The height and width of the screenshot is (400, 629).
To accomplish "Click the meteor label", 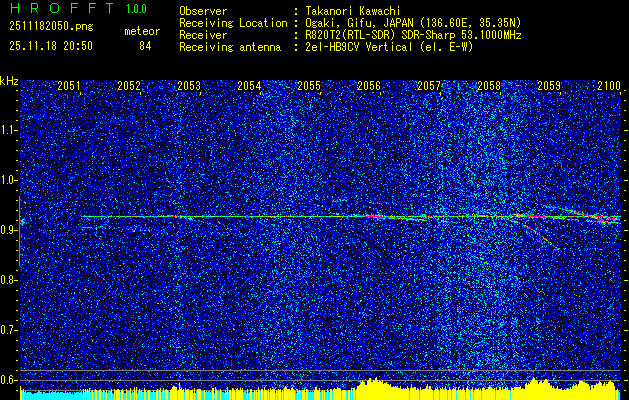I will coord(142,31).
